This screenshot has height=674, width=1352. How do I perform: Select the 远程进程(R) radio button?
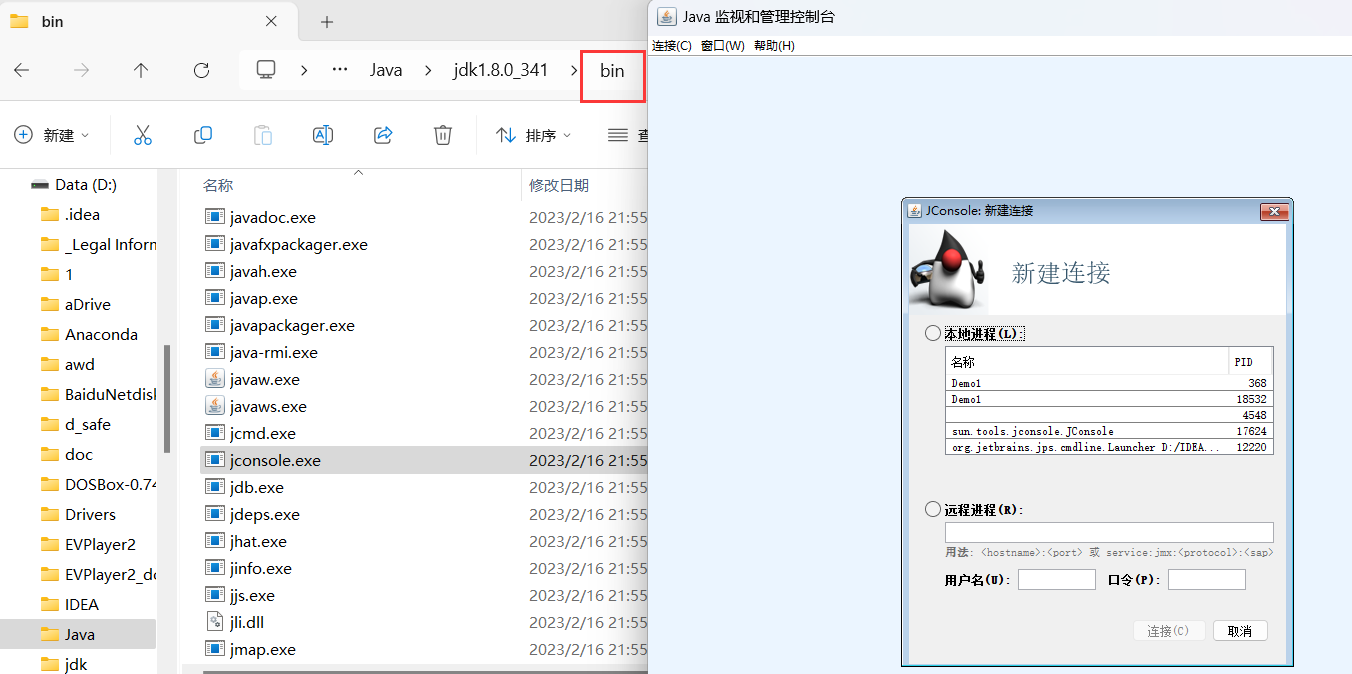pyautogui.click(x=932, y=509)
